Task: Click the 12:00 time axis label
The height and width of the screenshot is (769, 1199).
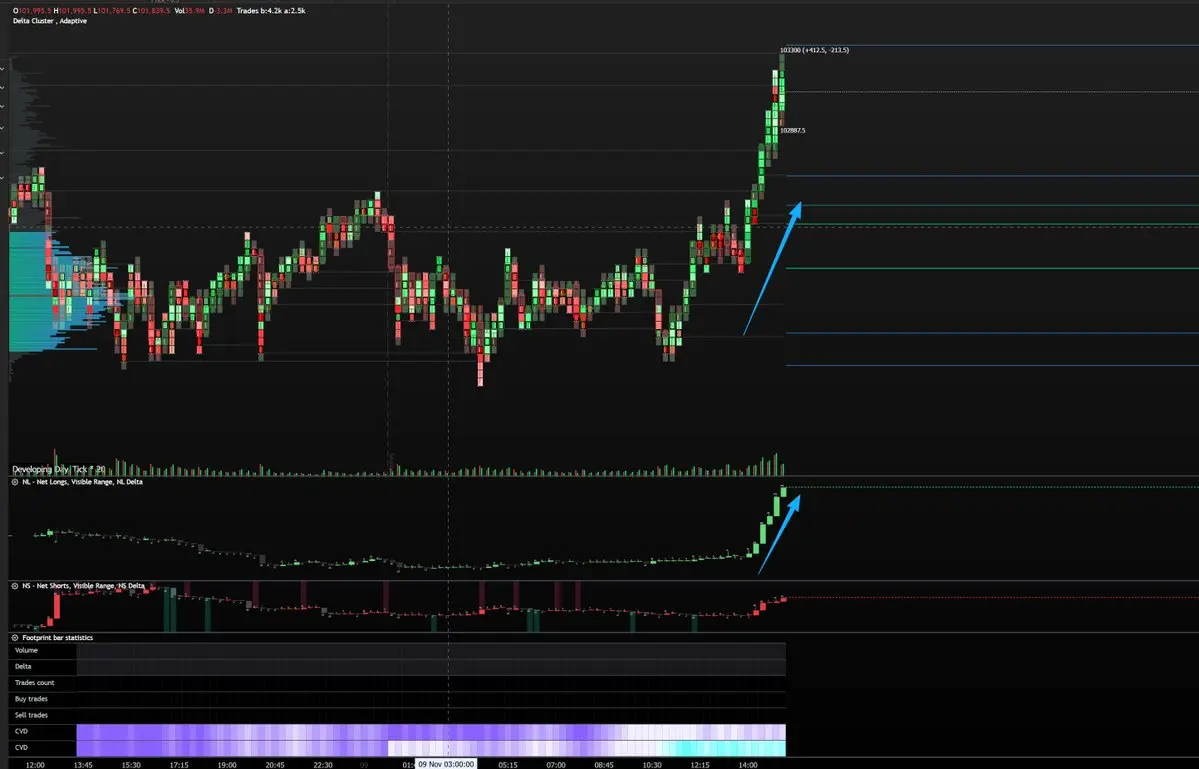Action: click(x=35, y=764)
